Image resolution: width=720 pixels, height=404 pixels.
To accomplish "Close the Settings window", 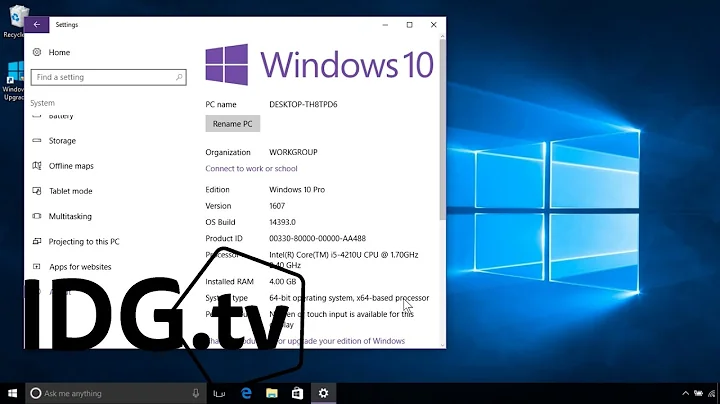I will (433, 25).
